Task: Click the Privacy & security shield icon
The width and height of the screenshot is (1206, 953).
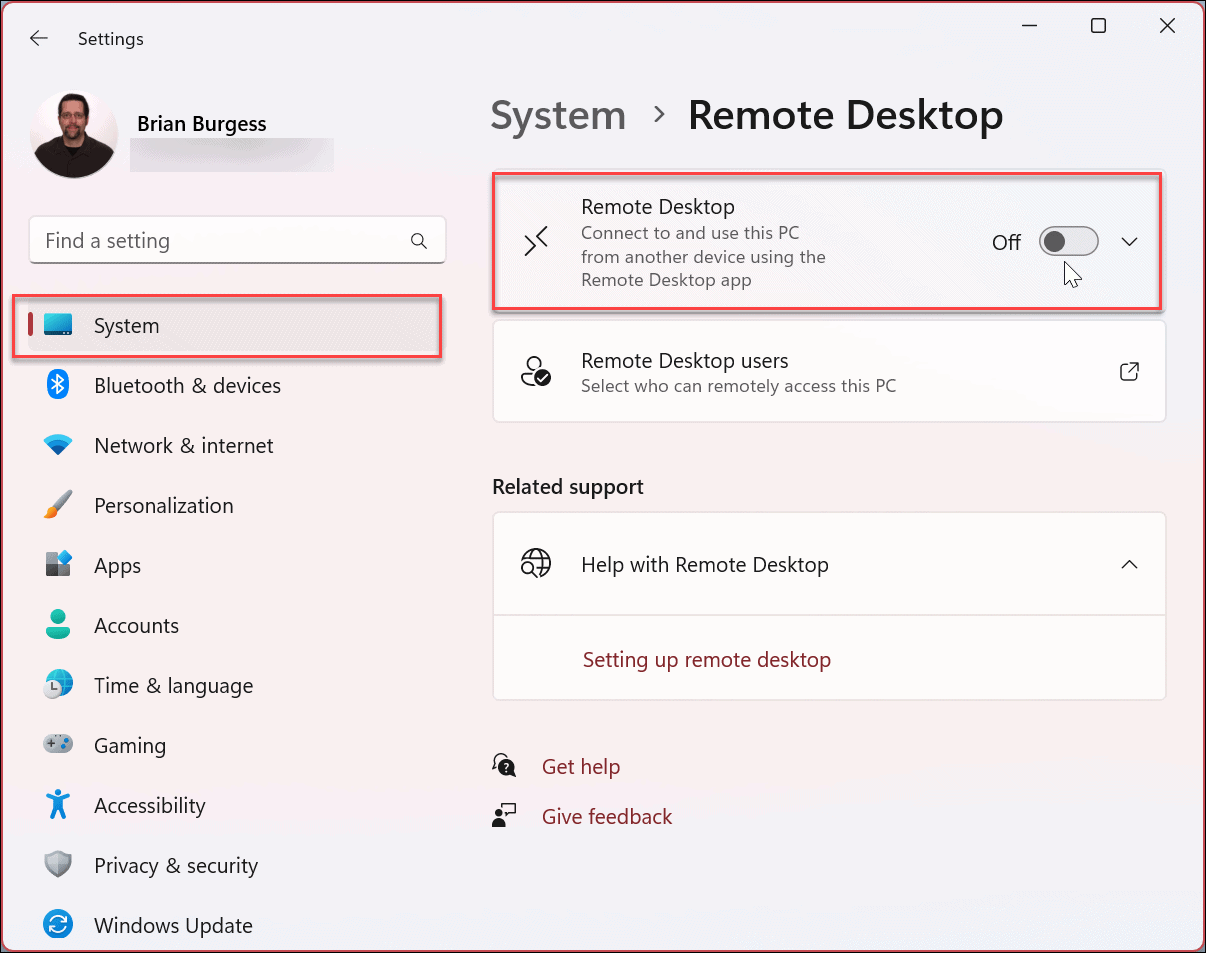Action: (58, 865)
